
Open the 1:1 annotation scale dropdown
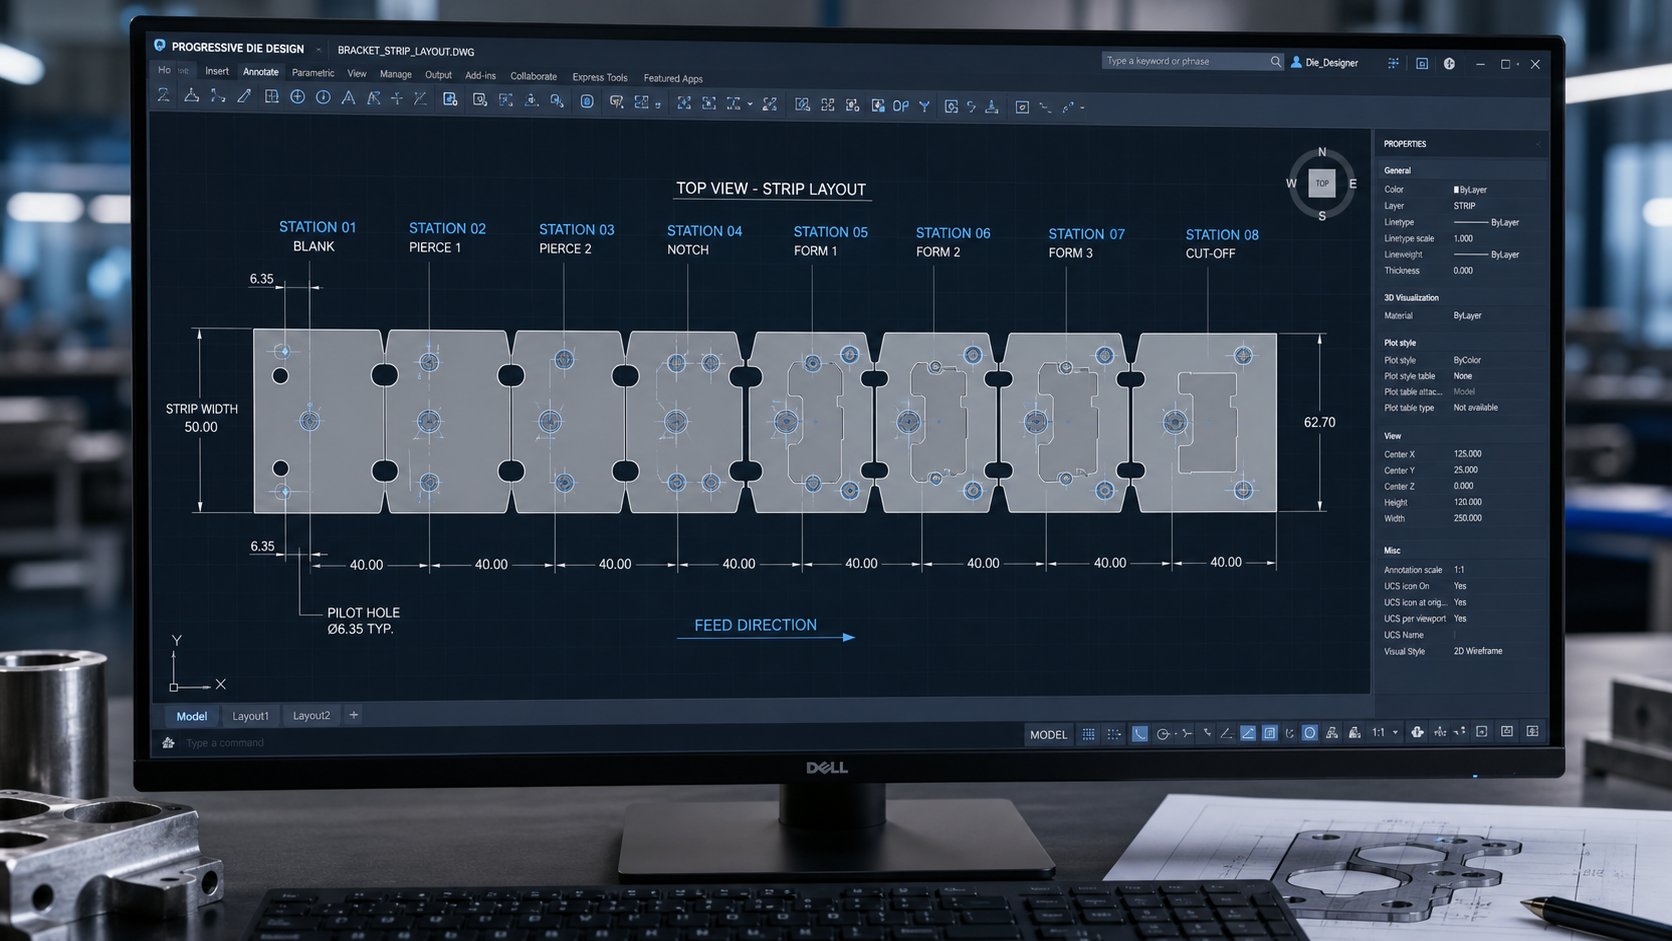(1395, 732)
